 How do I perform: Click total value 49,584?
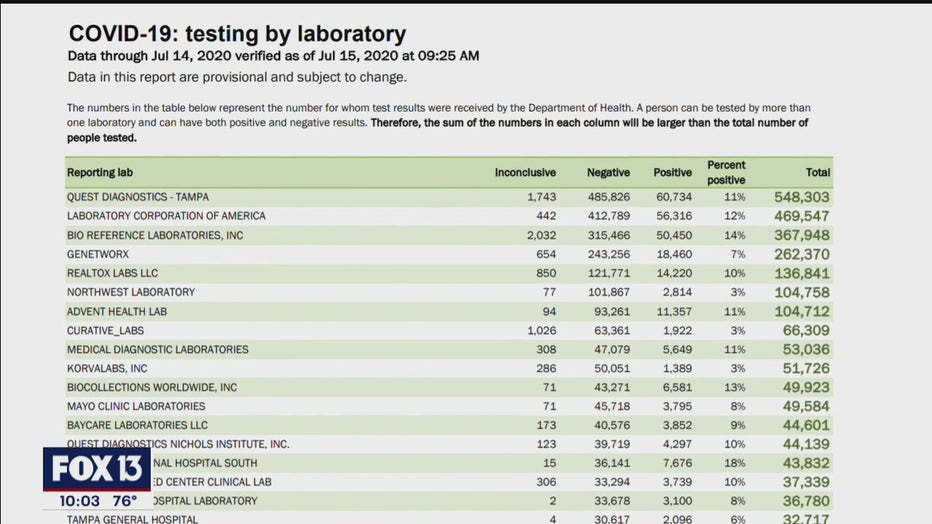click(805, 406)
